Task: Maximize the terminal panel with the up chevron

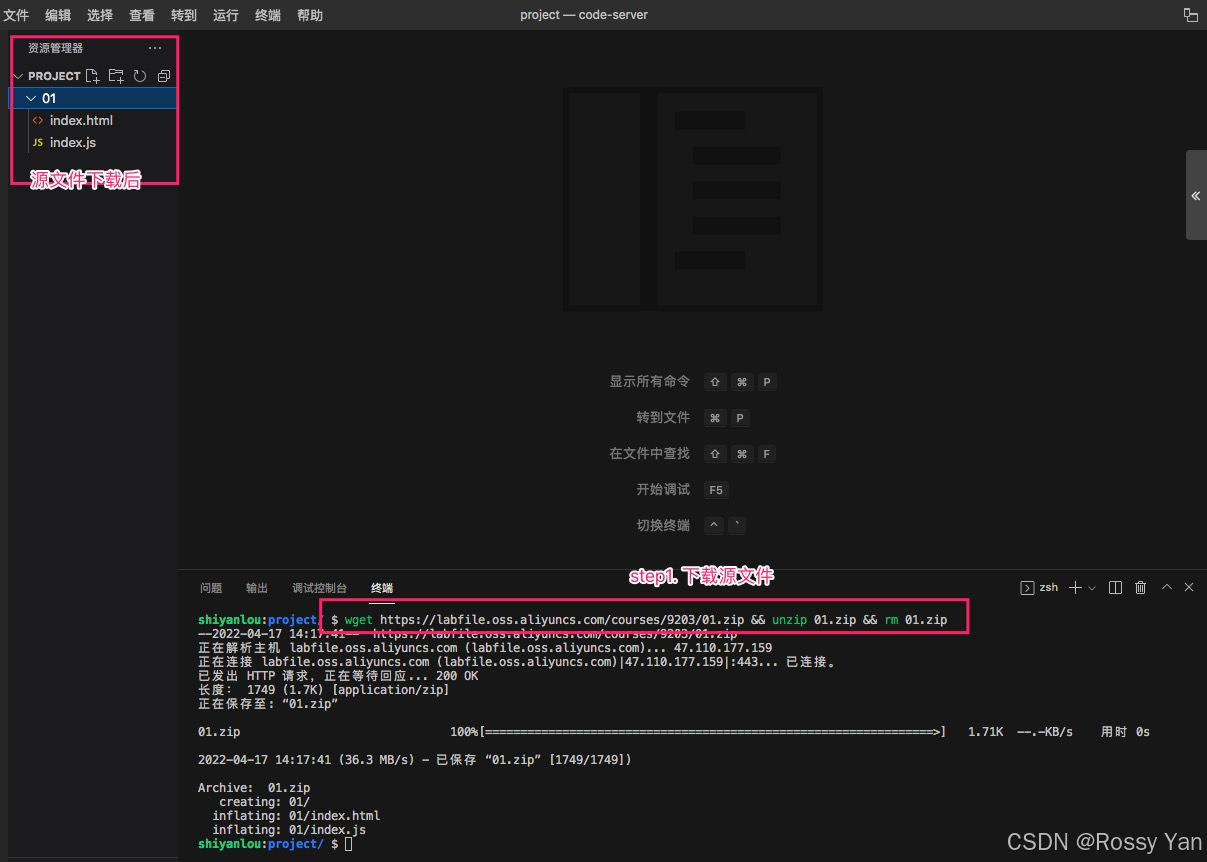Action: coord(1166,588)
